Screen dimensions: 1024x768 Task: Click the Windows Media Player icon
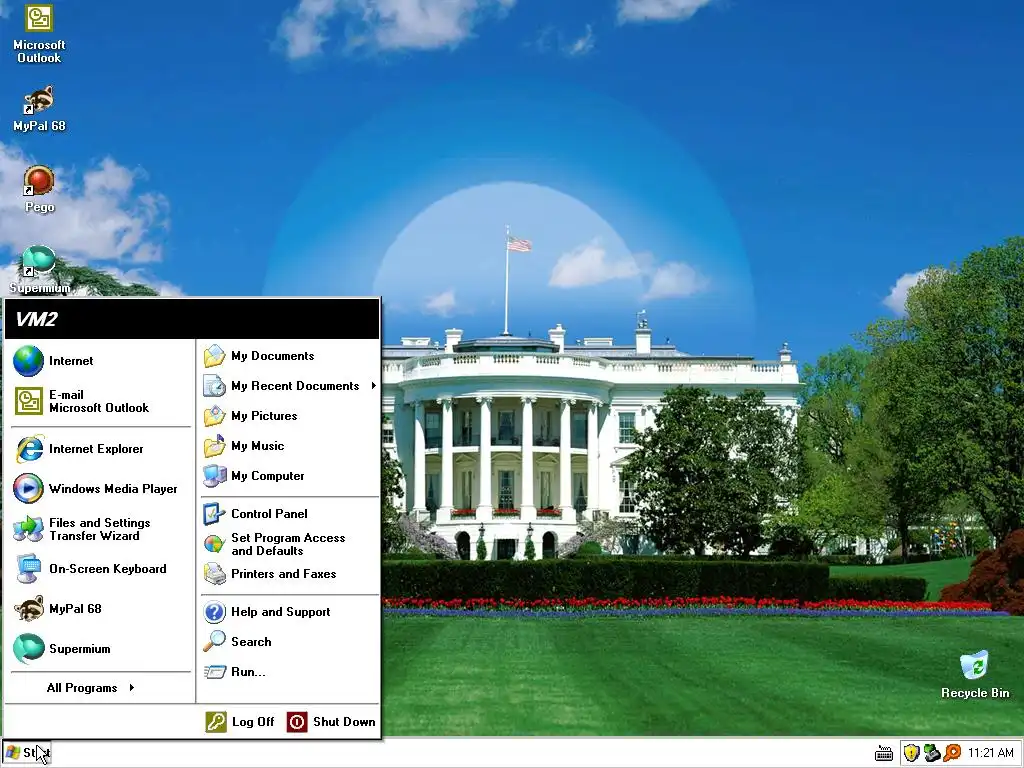(28, 488)
